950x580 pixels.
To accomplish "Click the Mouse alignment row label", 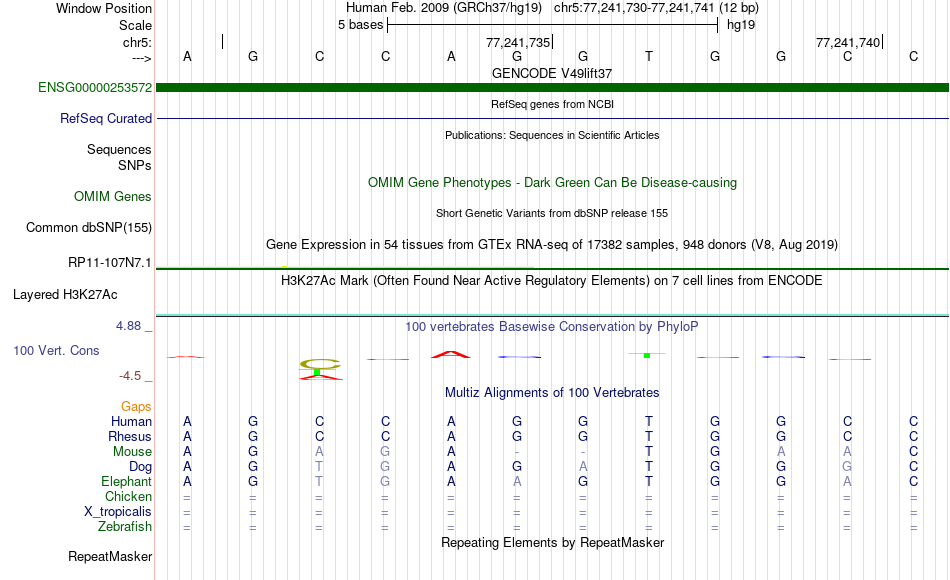I will (132, 452).
